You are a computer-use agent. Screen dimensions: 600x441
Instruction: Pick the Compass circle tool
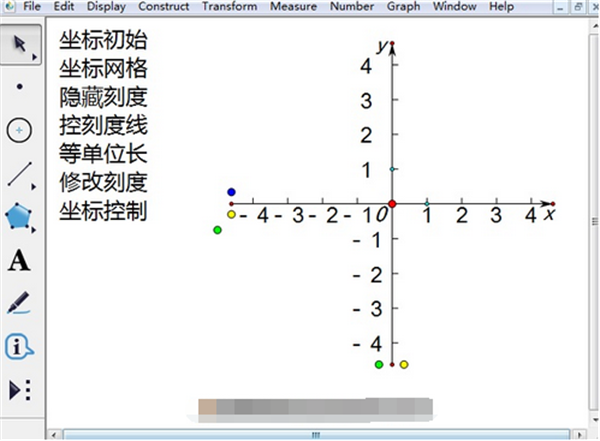tap(19, 130)
